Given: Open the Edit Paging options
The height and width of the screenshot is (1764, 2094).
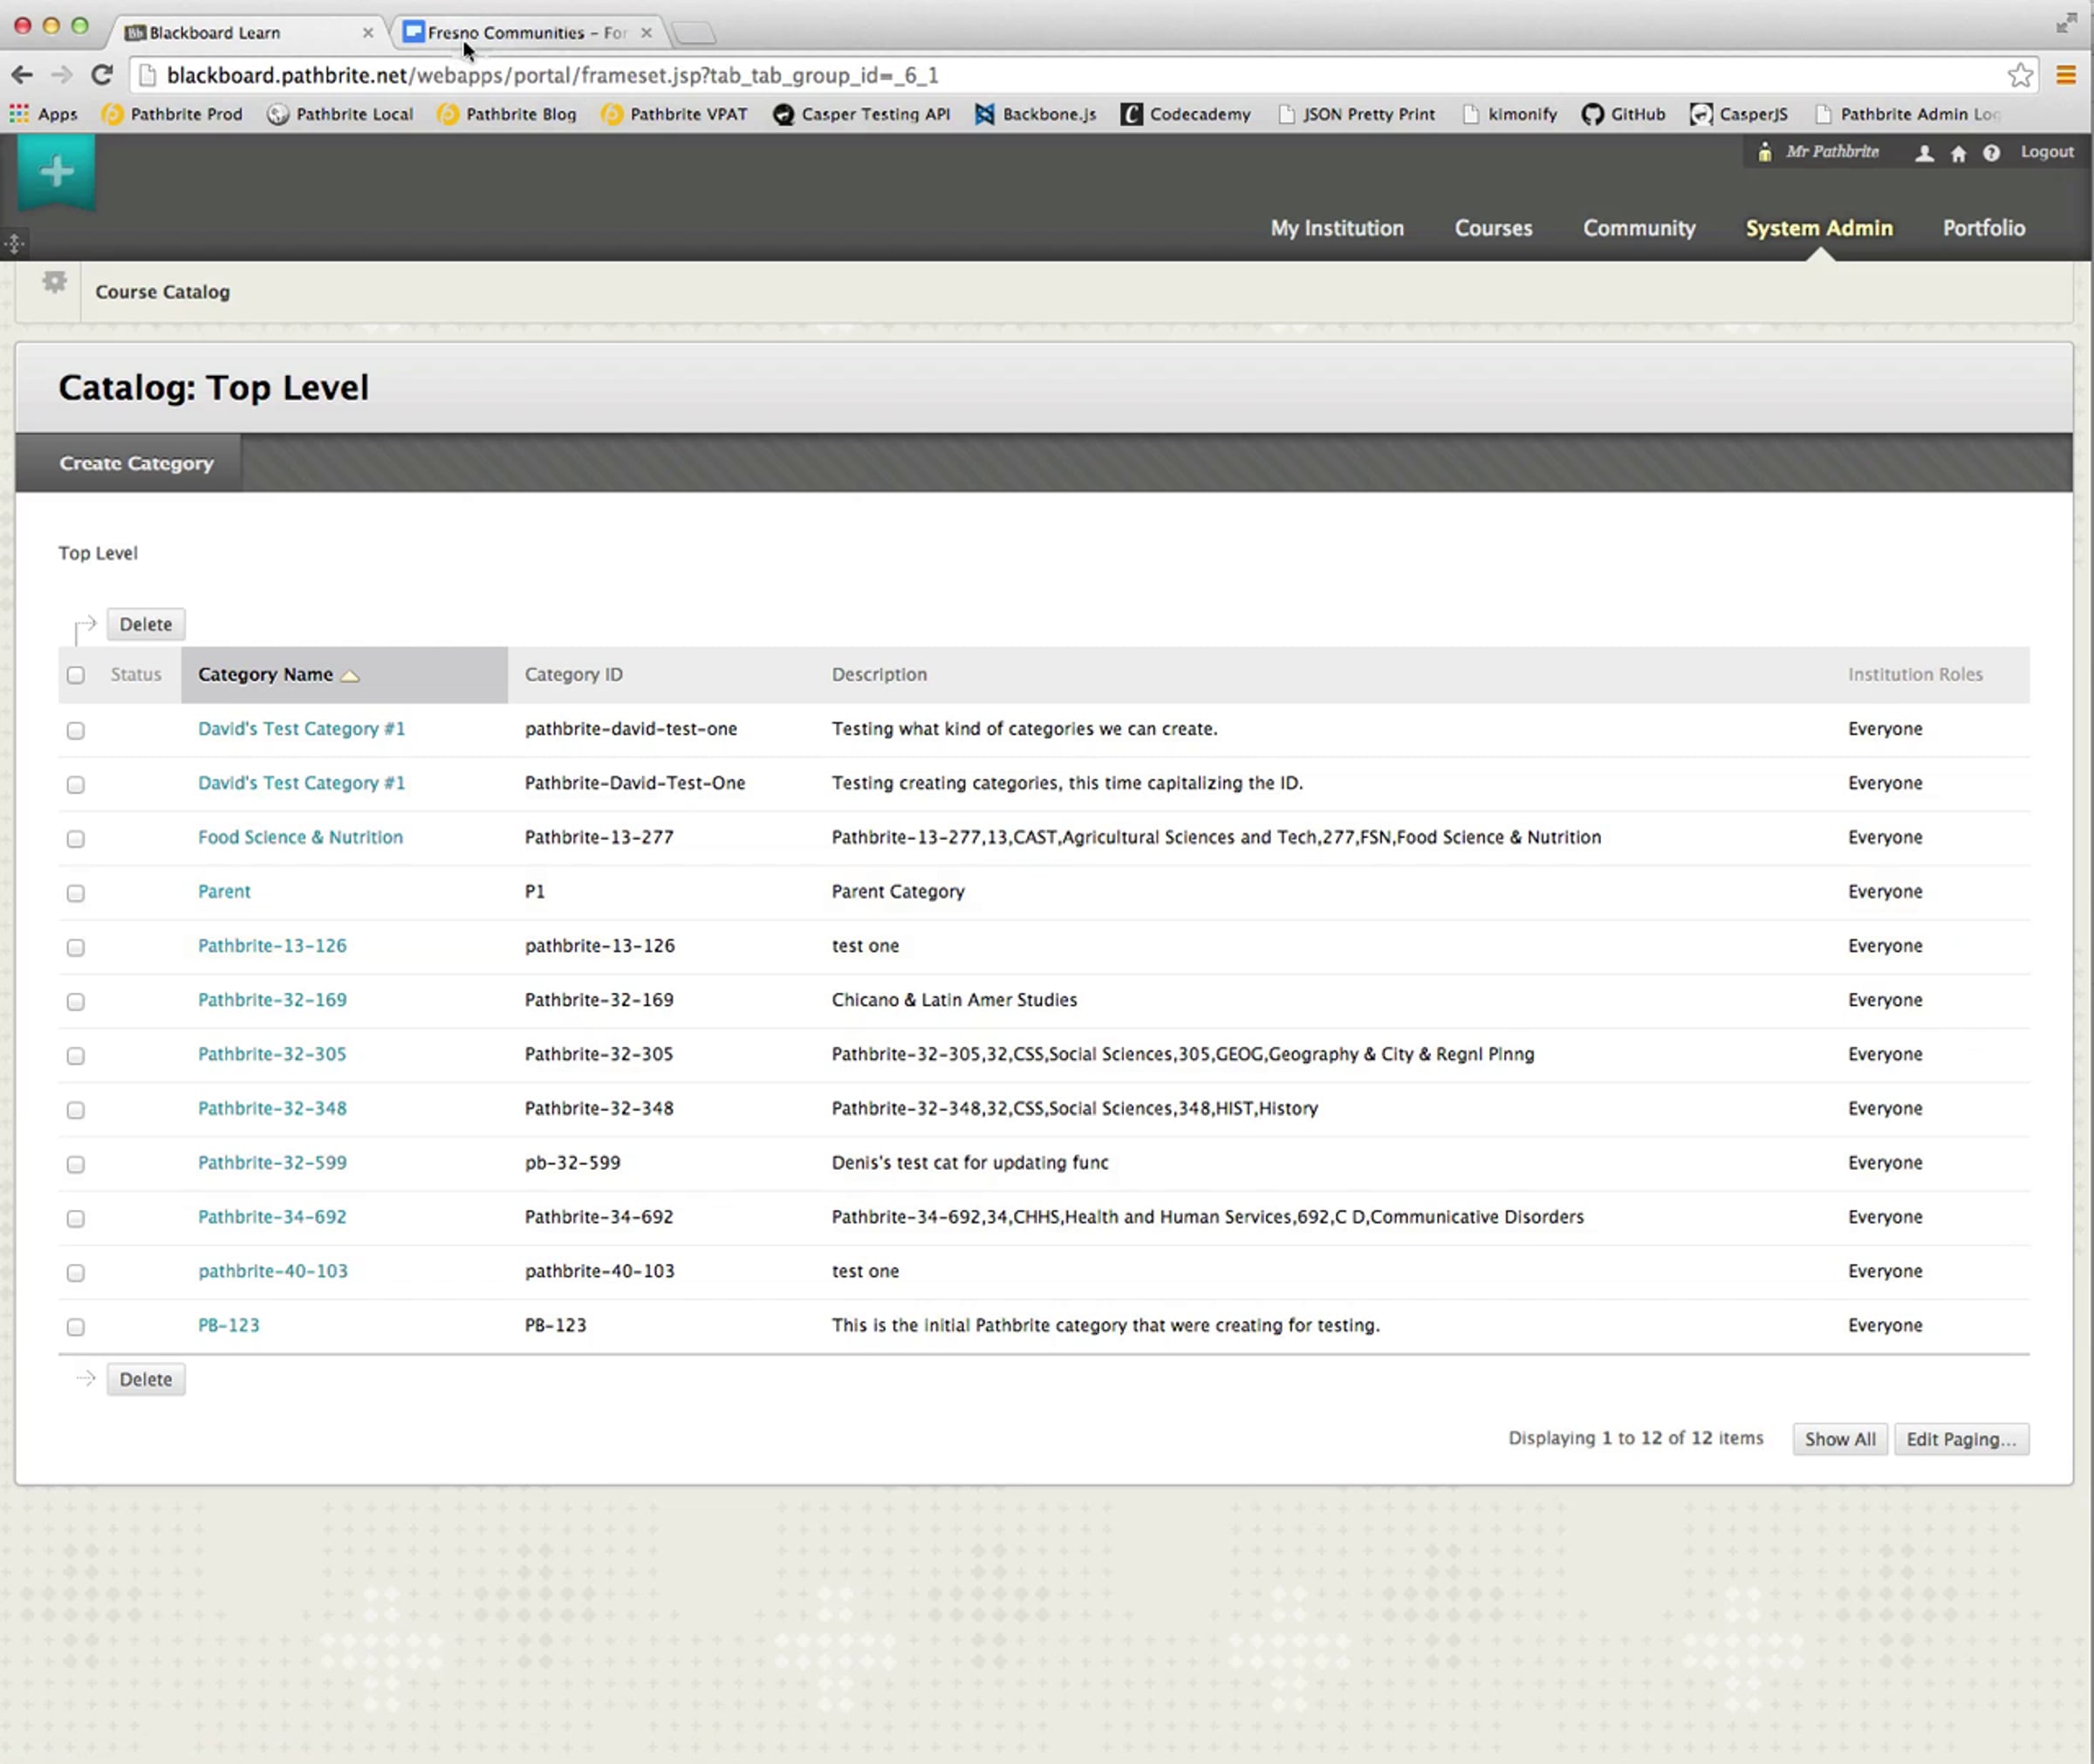Looking at the screenshot, I should 1961,1439.
